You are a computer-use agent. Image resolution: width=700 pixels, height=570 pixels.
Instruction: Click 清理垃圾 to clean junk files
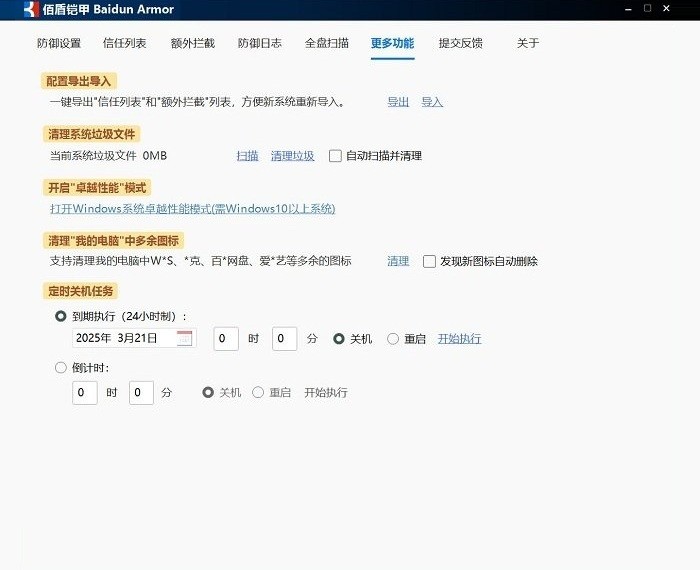[292, 156]
